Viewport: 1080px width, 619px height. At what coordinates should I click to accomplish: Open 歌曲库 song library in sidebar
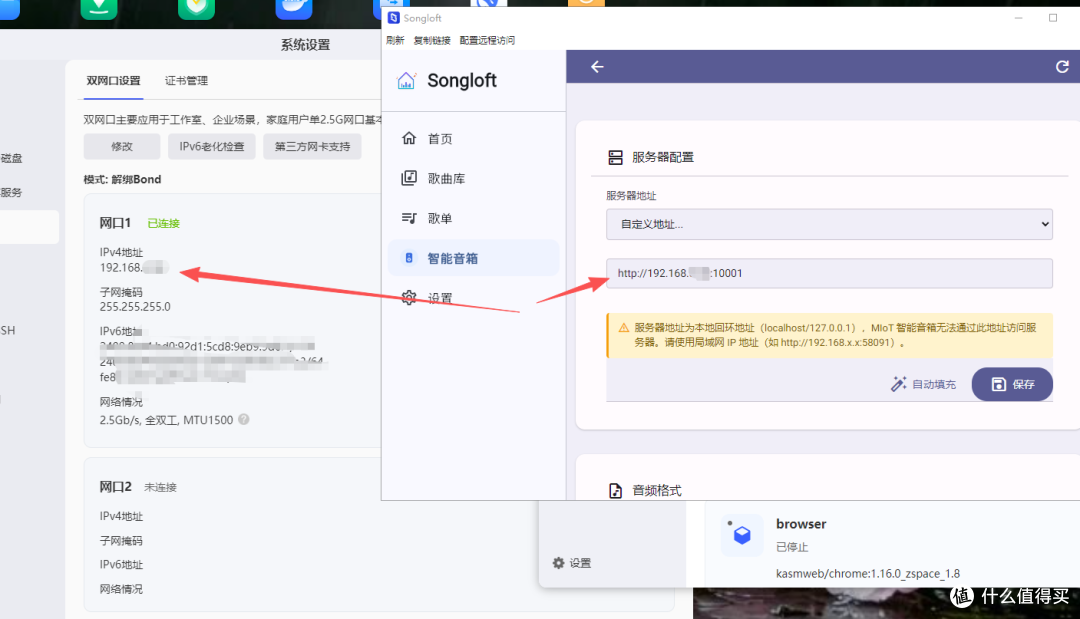[x=473, y=178]
